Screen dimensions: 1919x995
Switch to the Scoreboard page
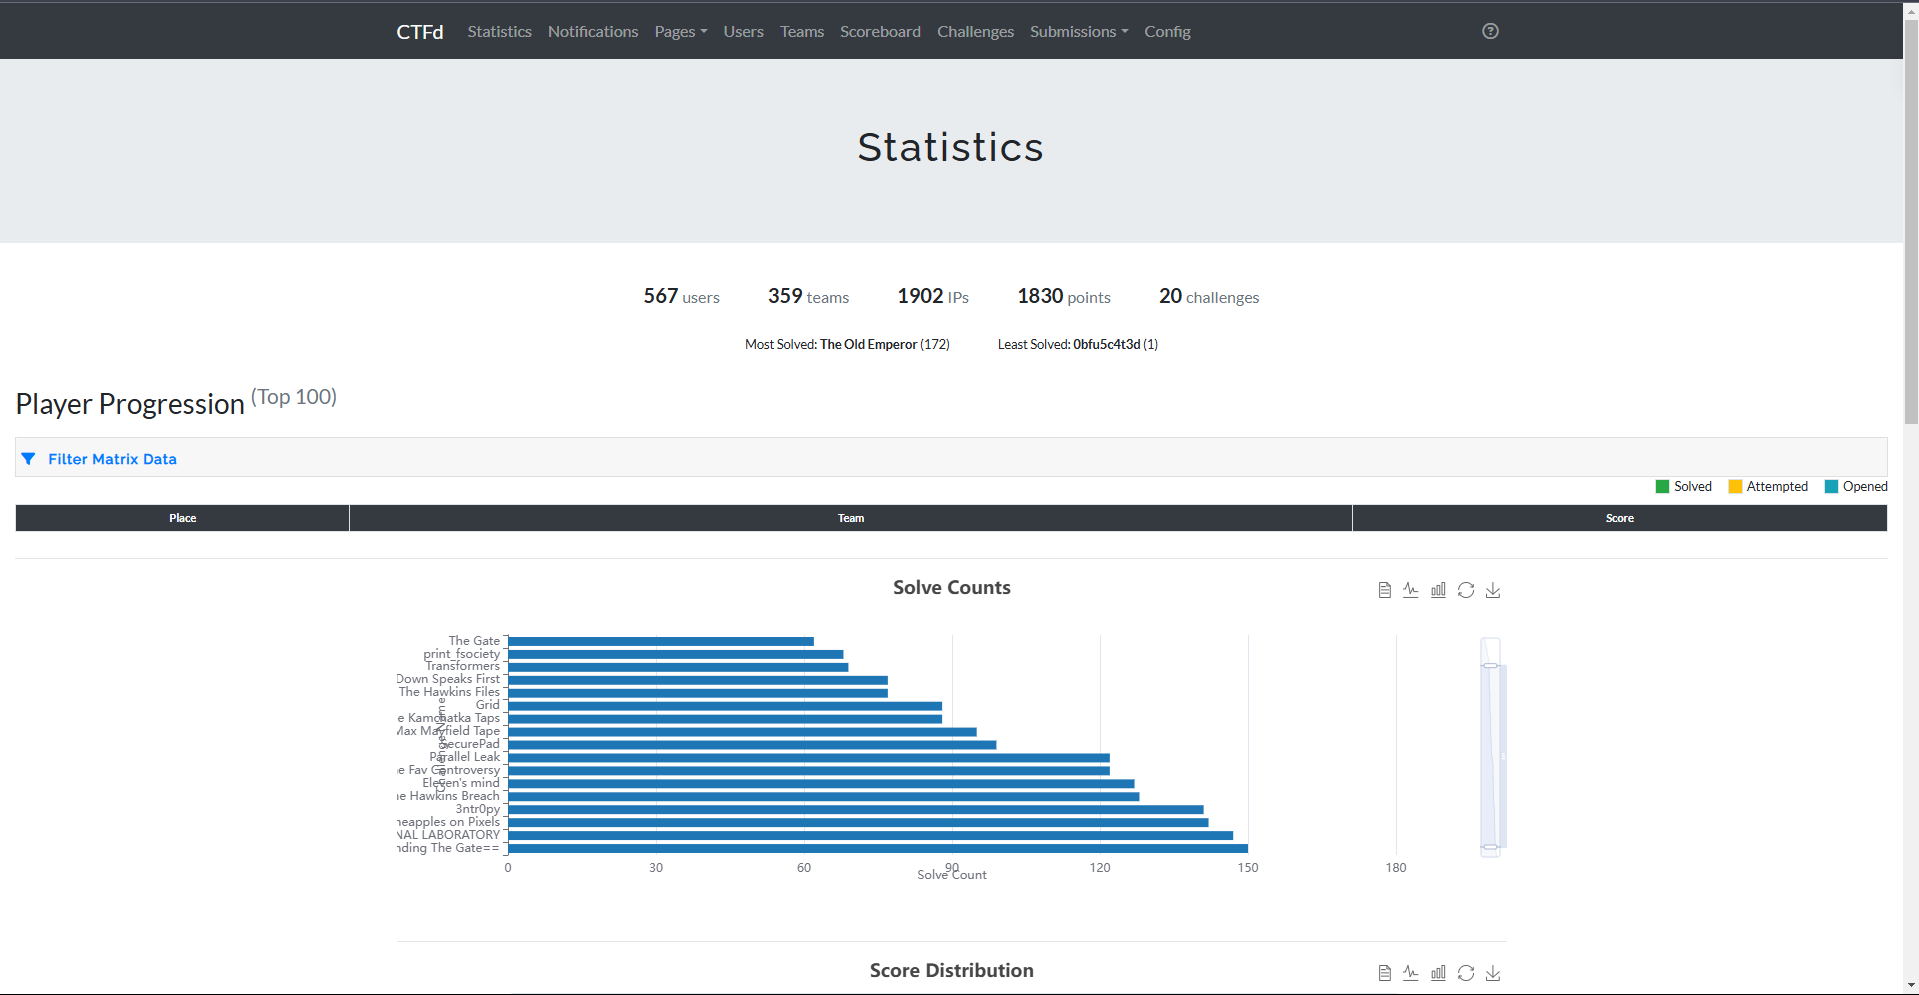[x=879, y=31]
